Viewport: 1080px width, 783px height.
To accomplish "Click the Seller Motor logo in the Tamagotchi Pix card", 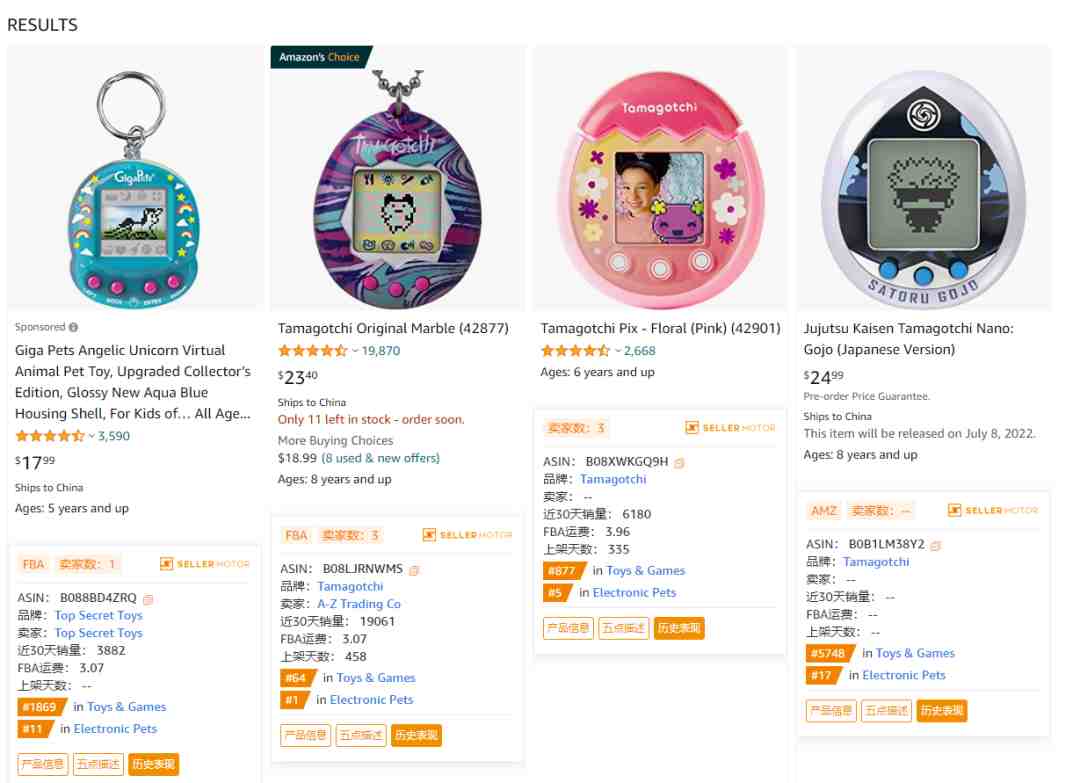I will point(730,428).
